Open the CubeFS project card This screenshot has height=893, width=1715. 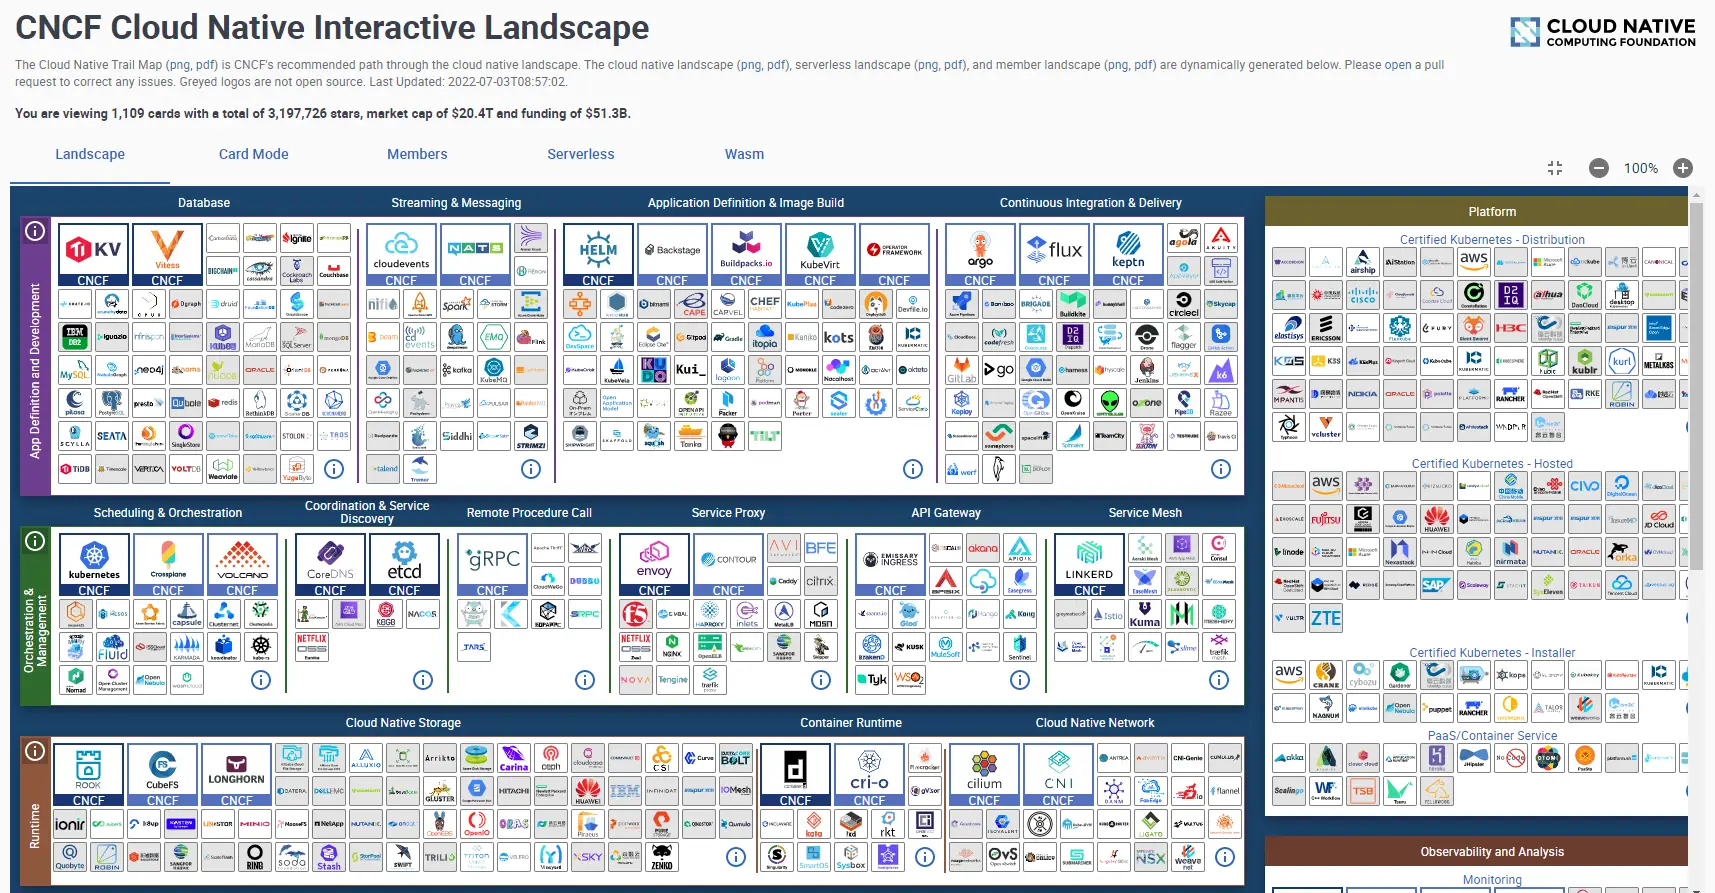pos(162,775)
